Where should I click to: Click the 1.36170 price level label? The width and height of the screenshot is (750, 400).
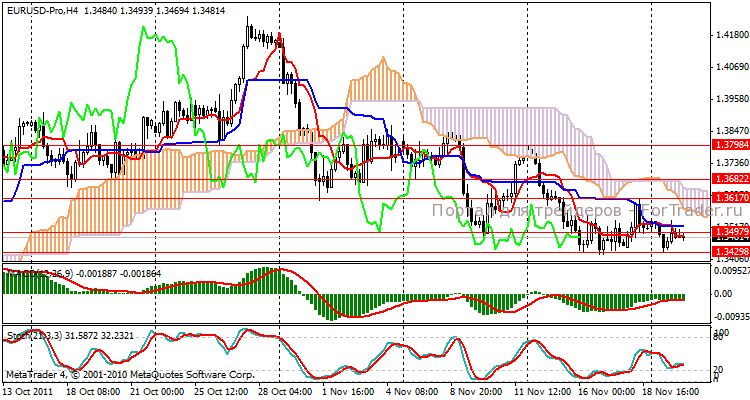pos(730,198)
